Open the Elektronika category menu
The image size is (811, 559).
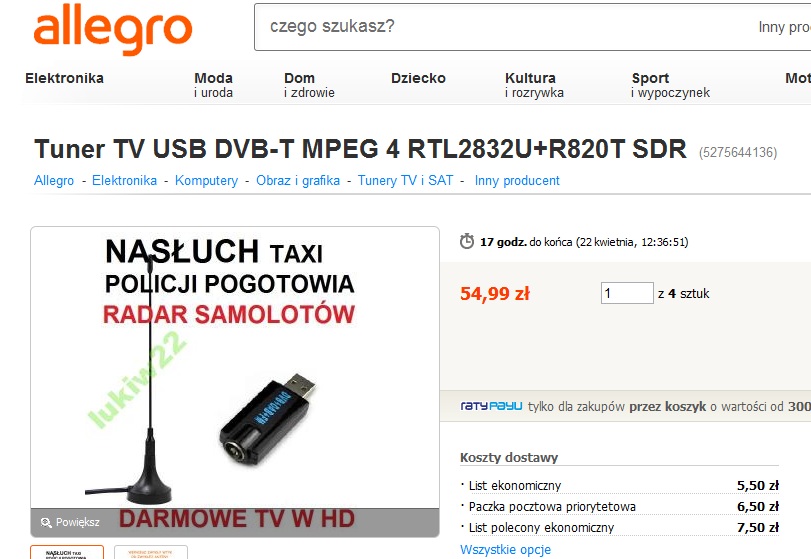point(64,78)
